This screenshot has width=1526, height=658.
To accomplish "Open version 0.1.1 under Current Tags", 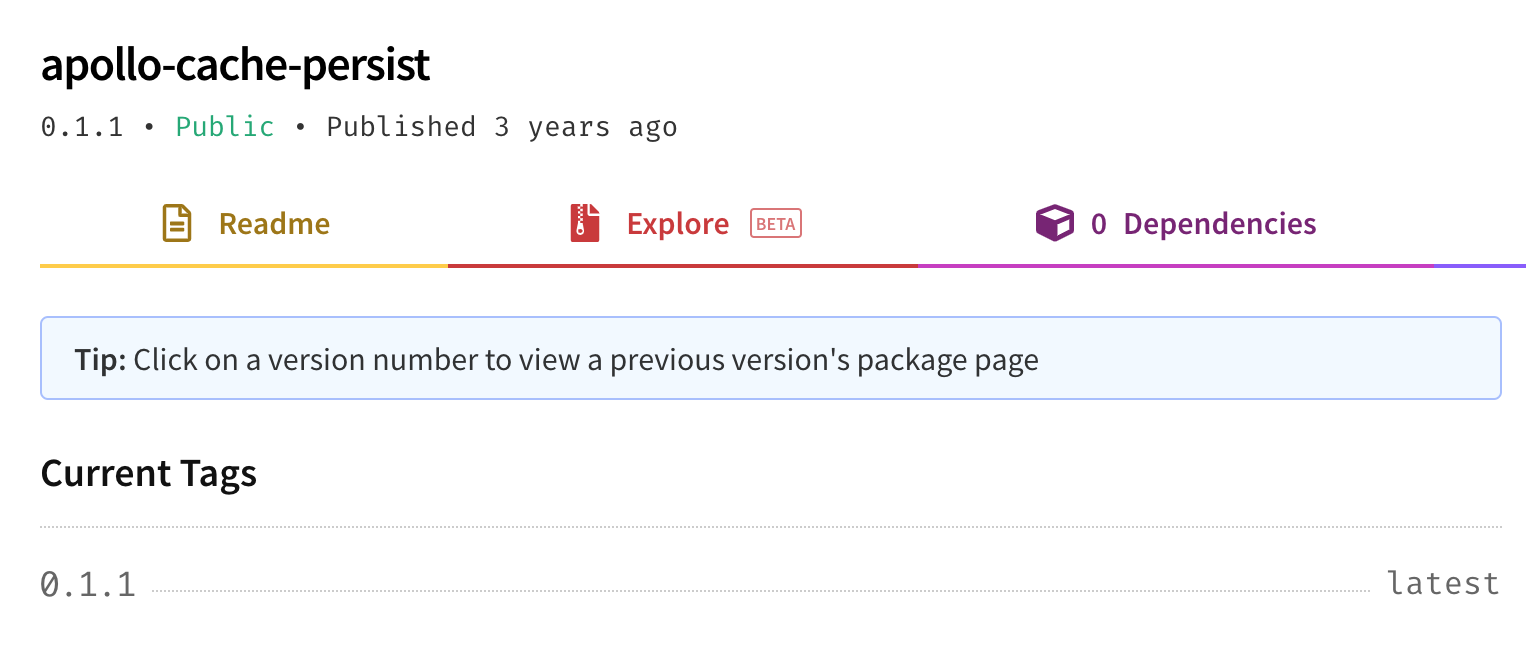I will pyautogui.click(x=88, y=583).
